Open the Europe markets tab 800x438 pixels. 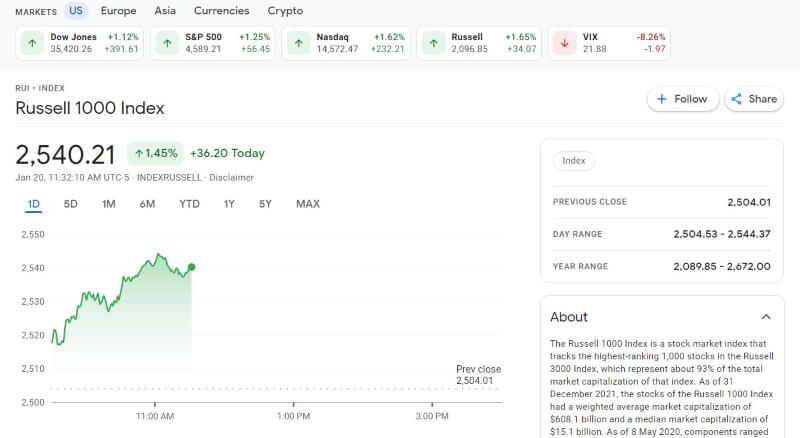pyautogui.click(x=118, y=11)
